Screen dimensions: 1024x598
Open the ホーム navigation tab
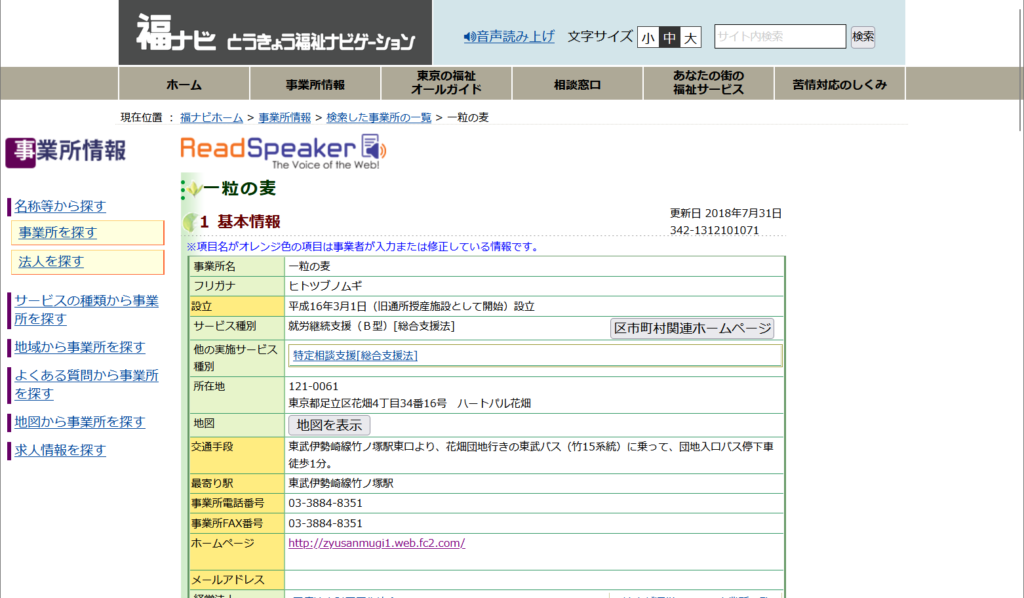(184, 84)
